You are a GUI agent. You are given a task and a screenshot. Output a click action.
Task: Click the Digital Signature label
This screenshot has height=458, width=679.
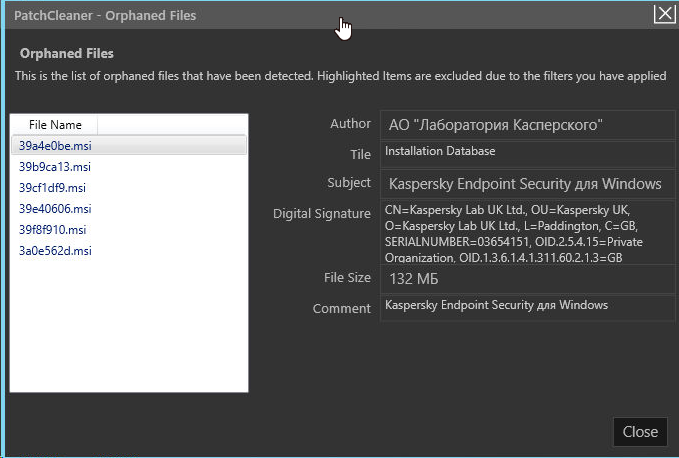[x=322, y=214]
